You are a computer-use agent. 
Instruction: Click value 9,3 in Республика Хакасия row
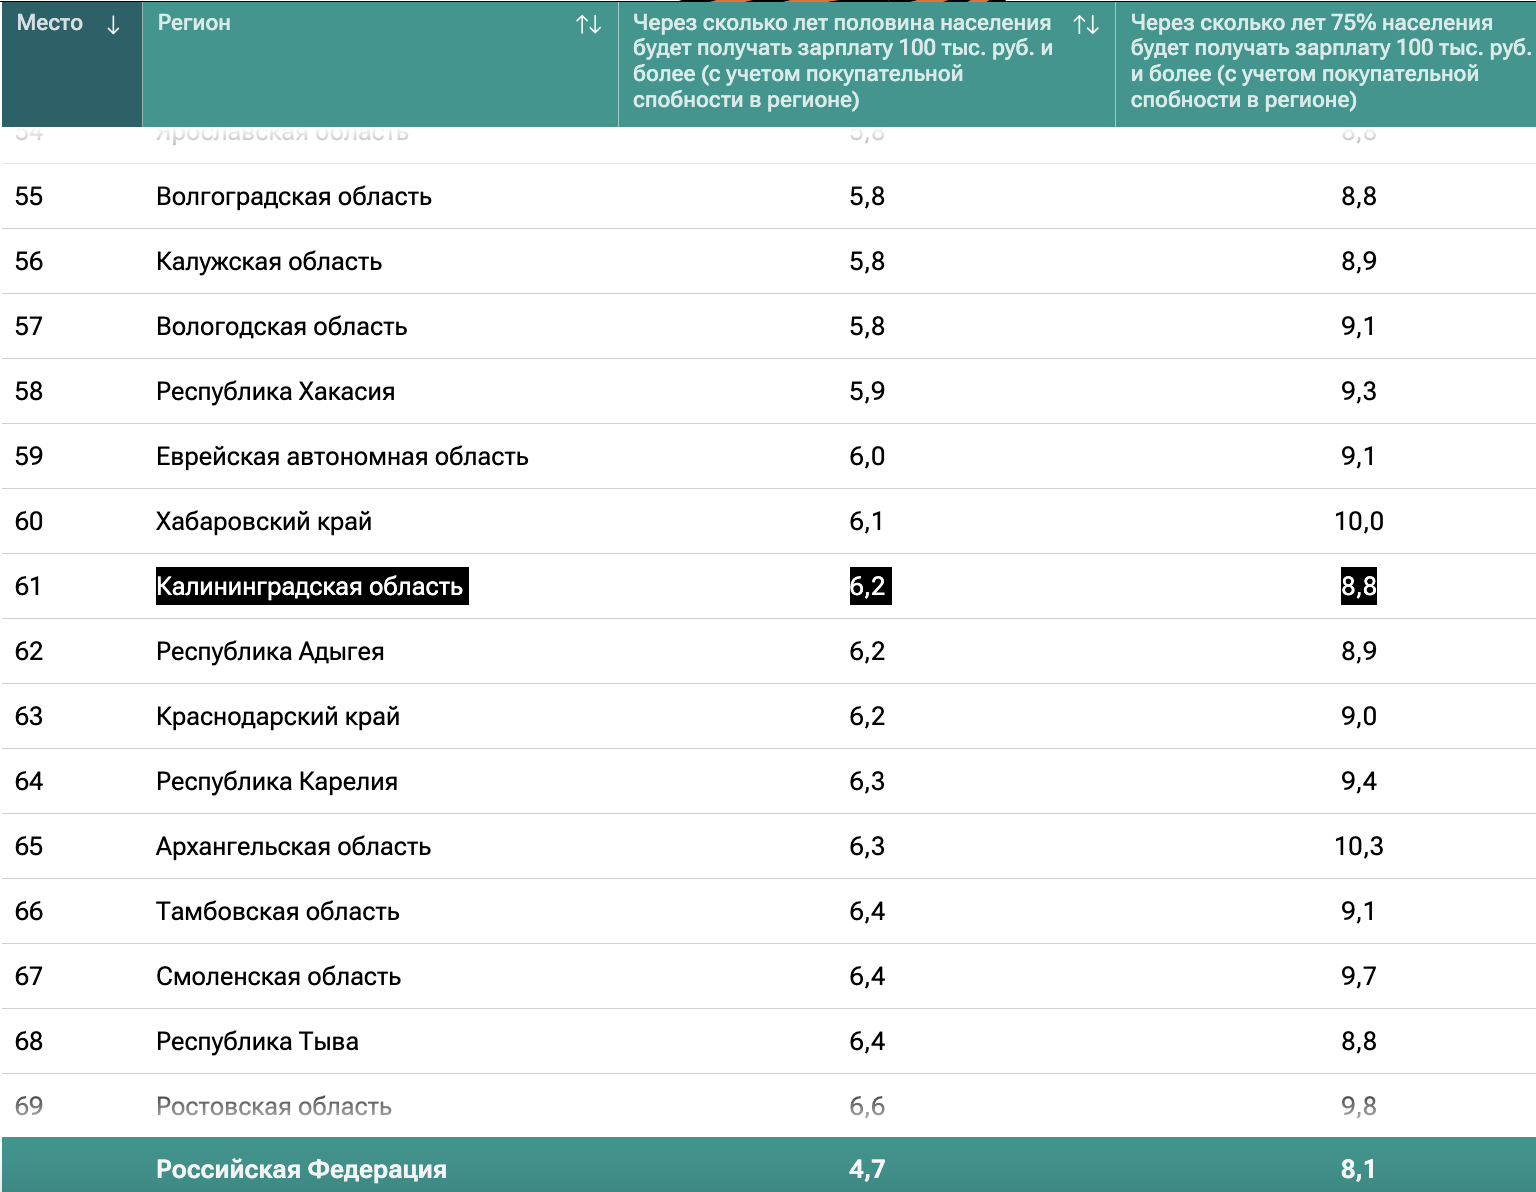tap(1359, 391)
